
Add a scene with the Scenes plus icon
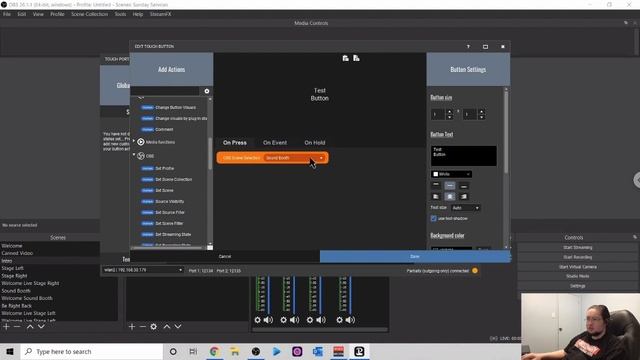(6, 327)
